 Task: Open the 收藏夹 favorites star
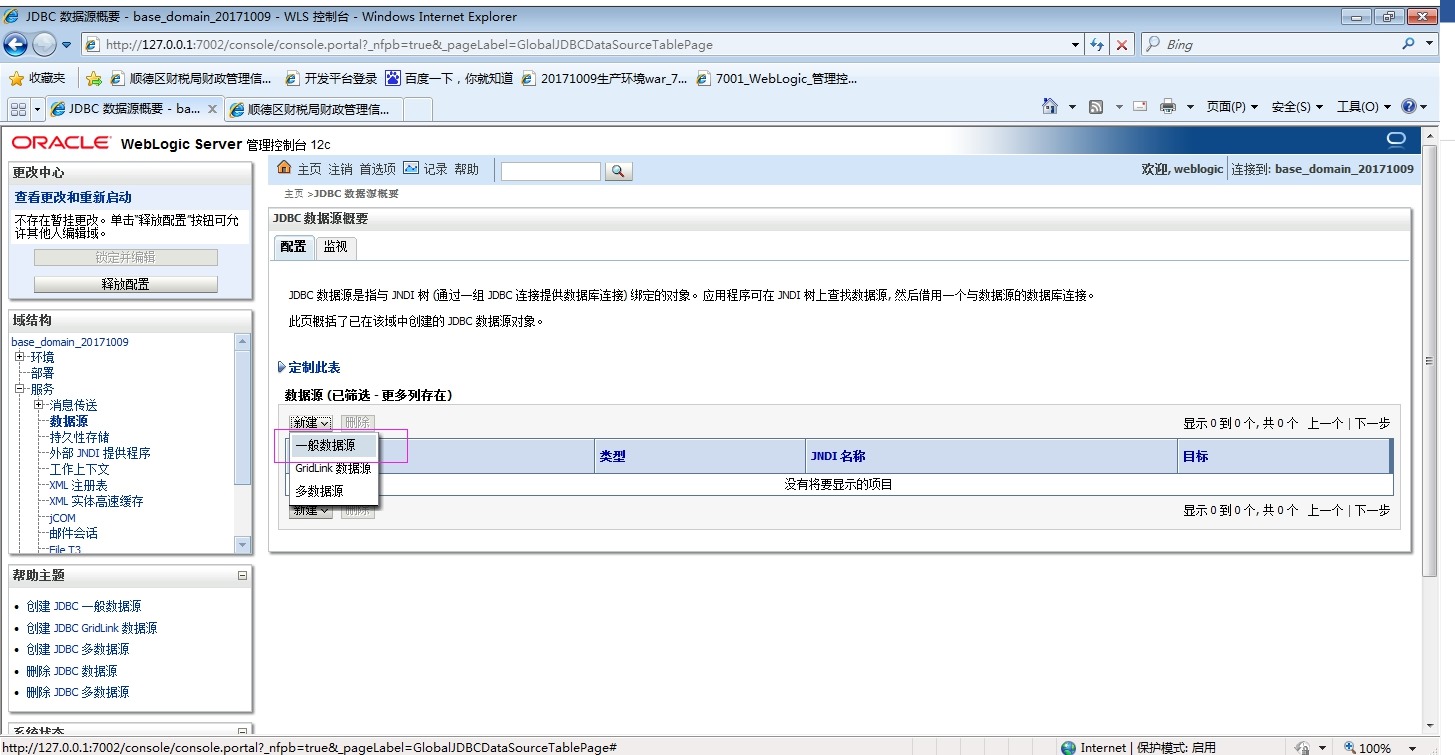click(x=16, y=78)
